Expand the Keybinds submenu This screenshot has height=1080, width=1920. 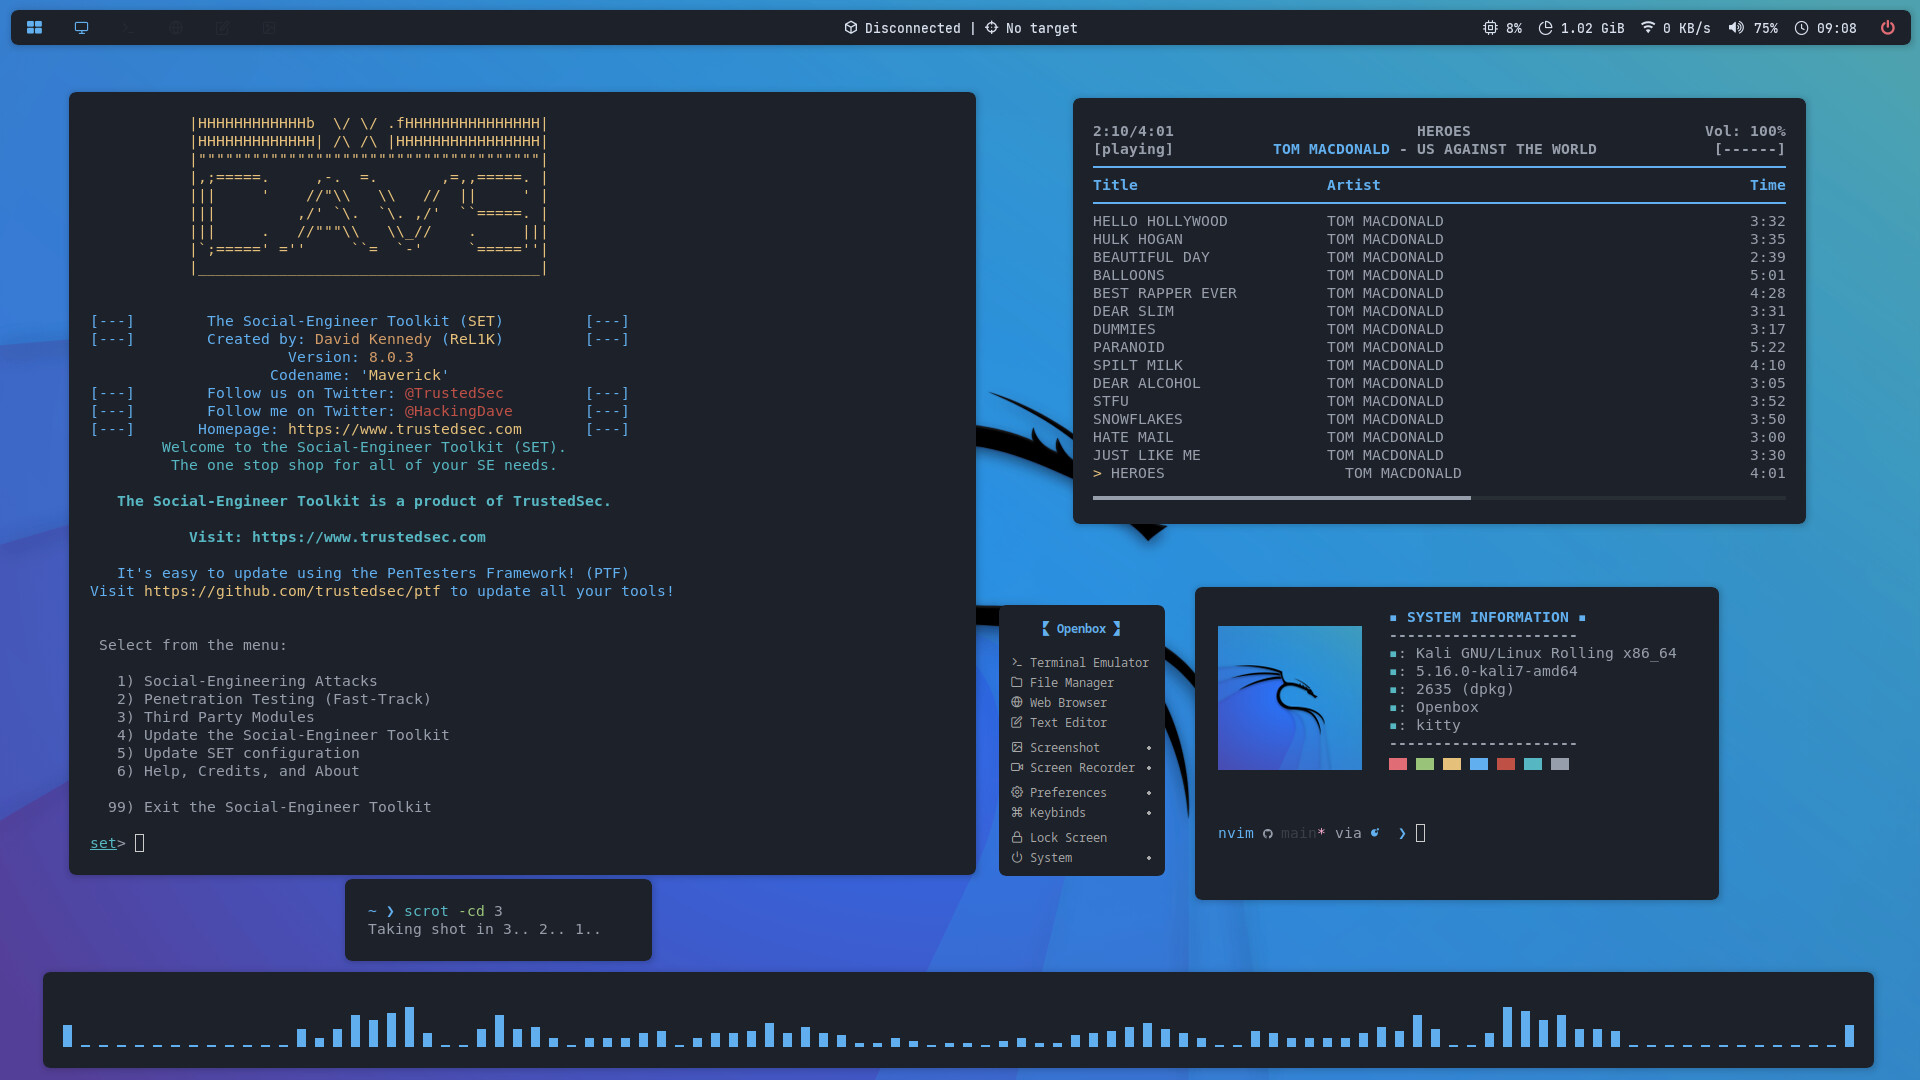[1081, 813]
